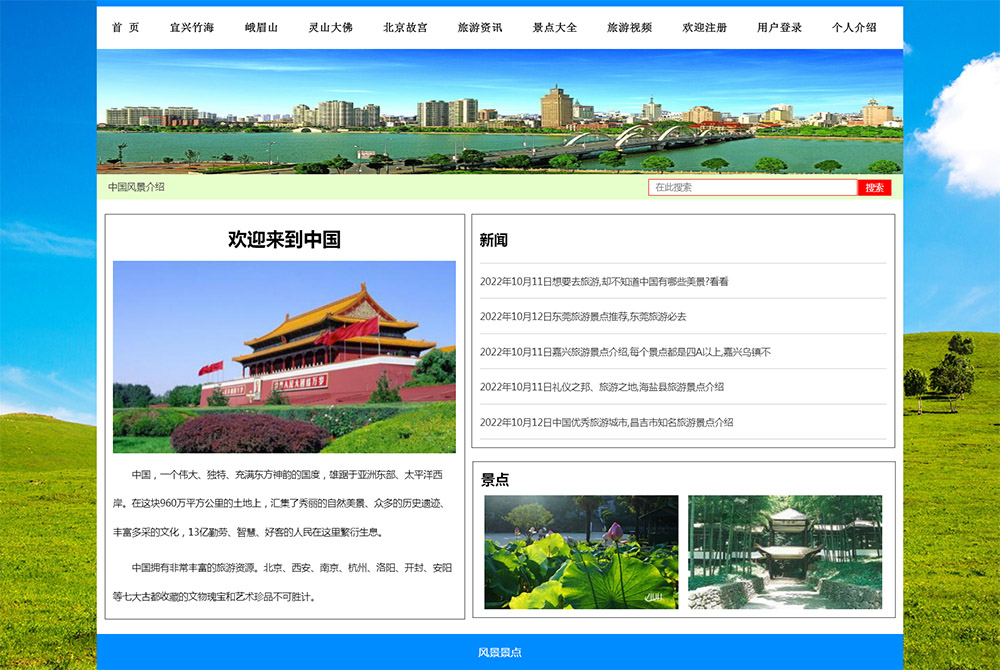Image resolution: width=1000 pixels, height=670 pixels.
Task: Open the 礼仪之邦 海盐县 news link
Action: (x=601, y=387)
